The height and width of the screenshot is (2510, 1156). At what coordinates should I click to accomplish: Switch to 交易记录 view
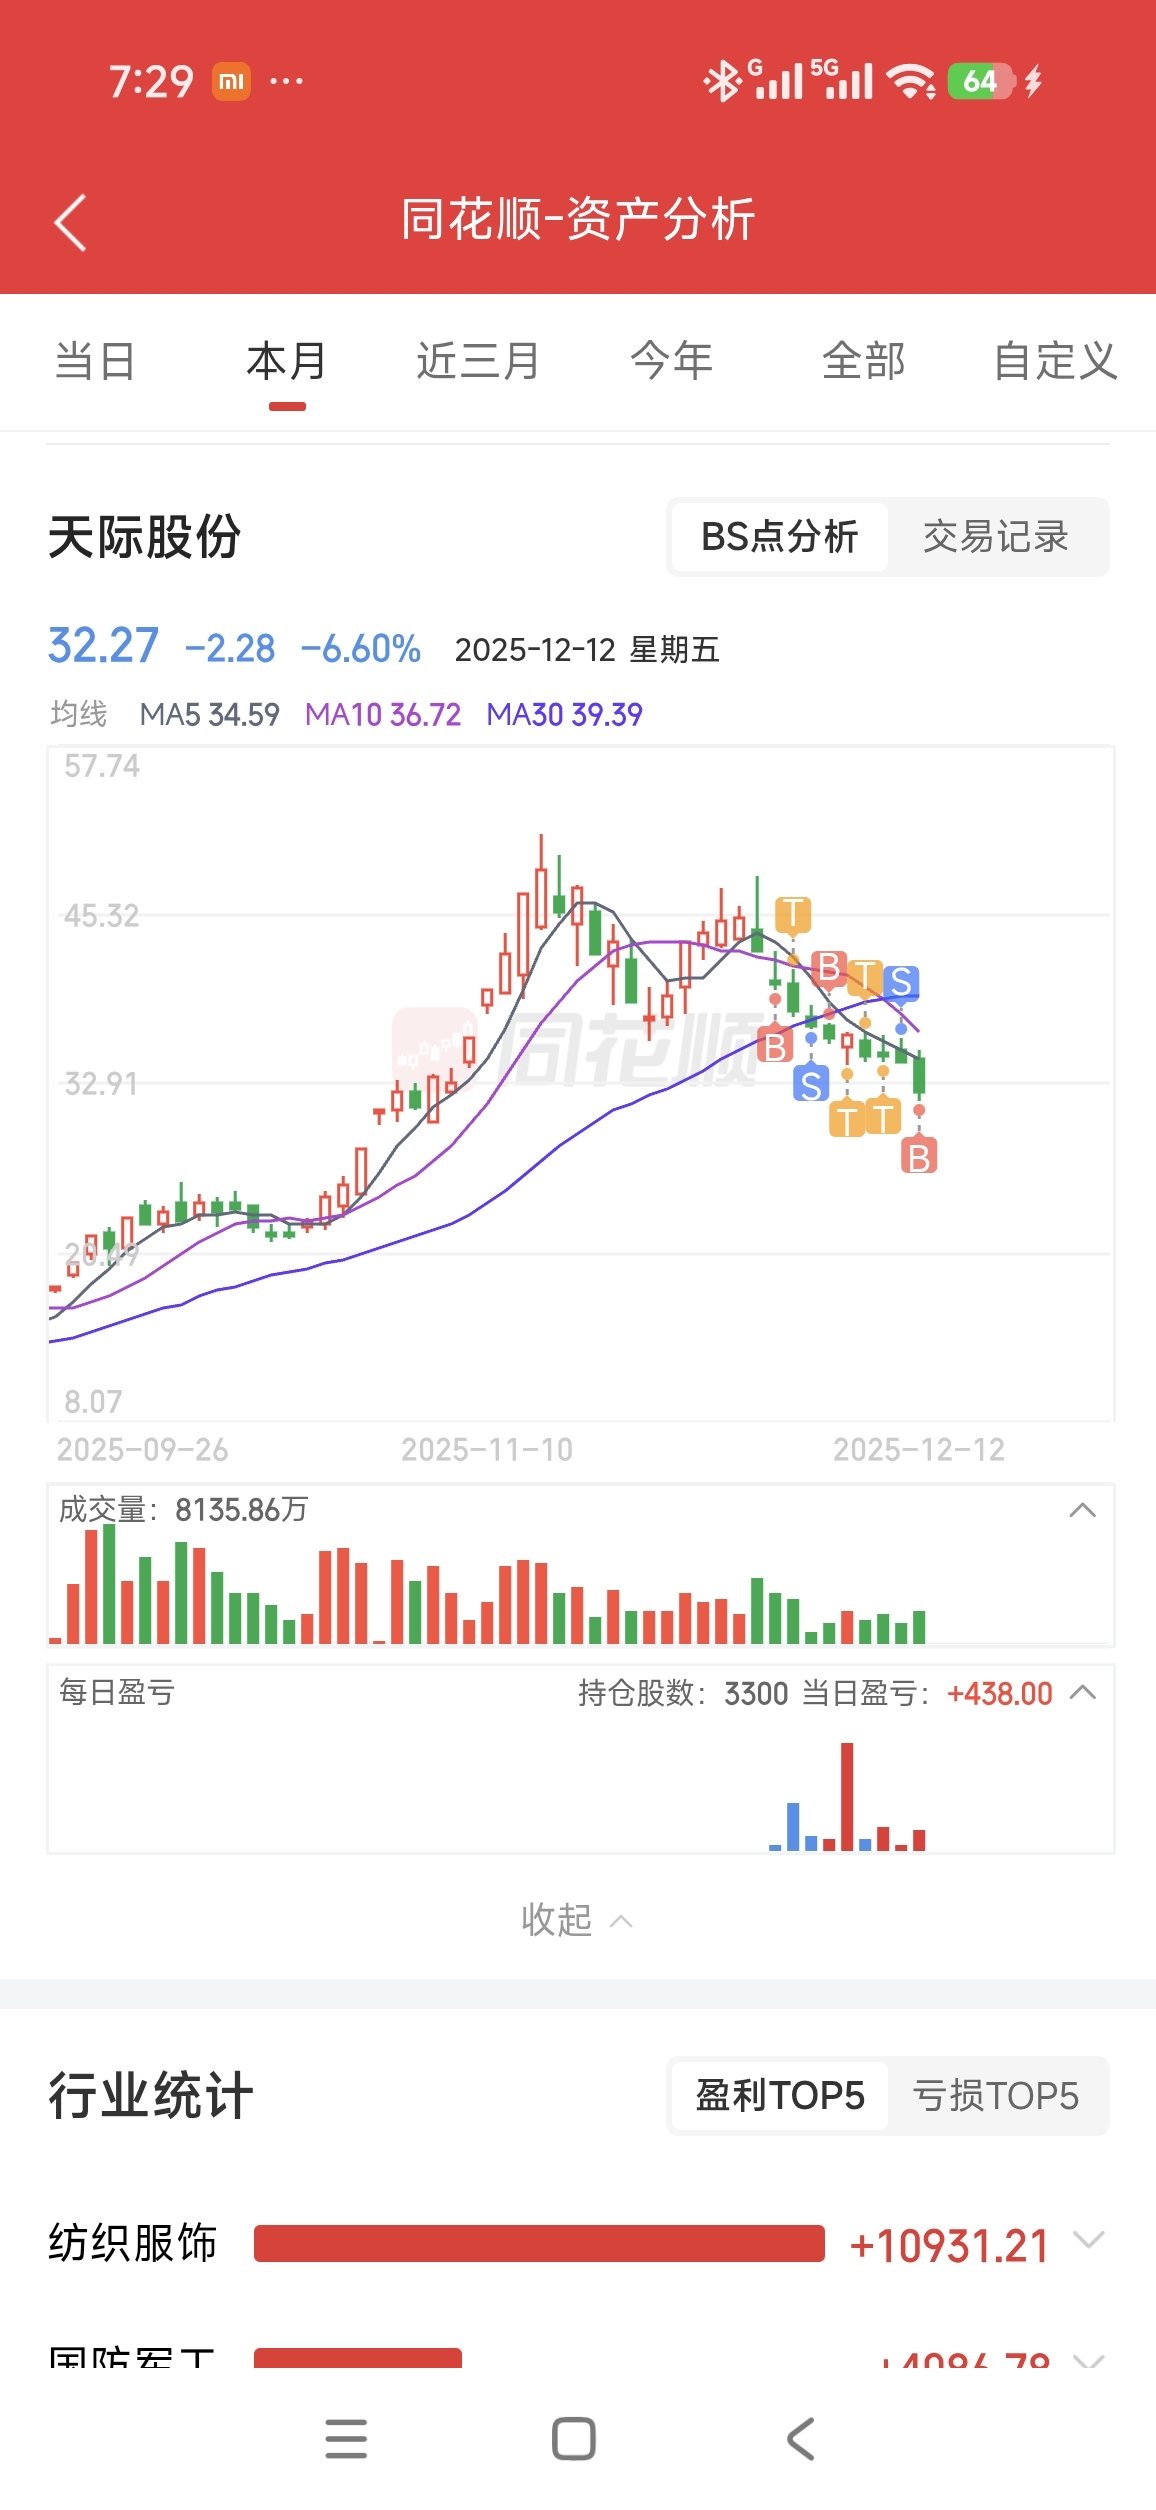[x=995, y=537]
